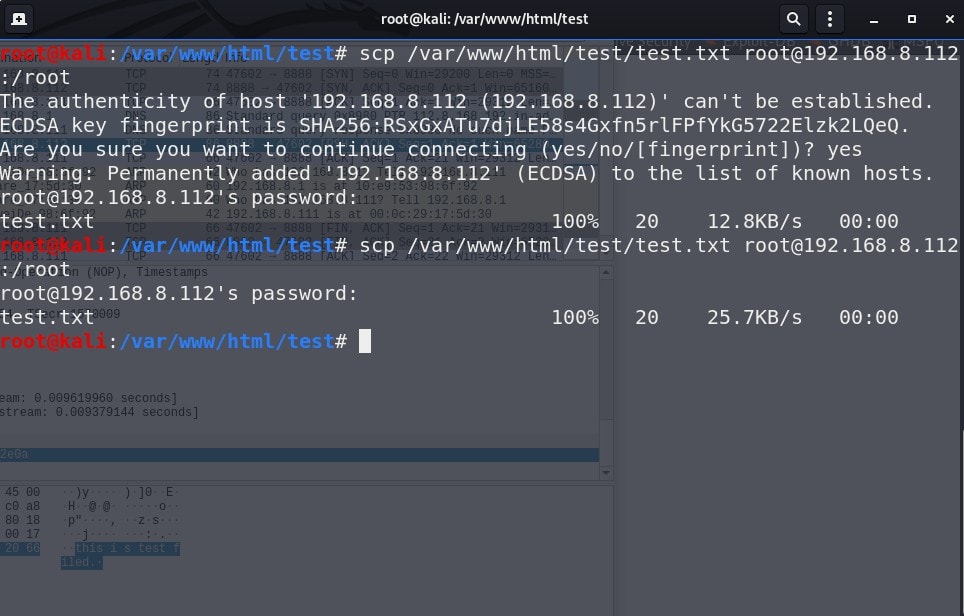Click the authenticity of host warning line
Screen dimensions: 964x616
[467, 101]
